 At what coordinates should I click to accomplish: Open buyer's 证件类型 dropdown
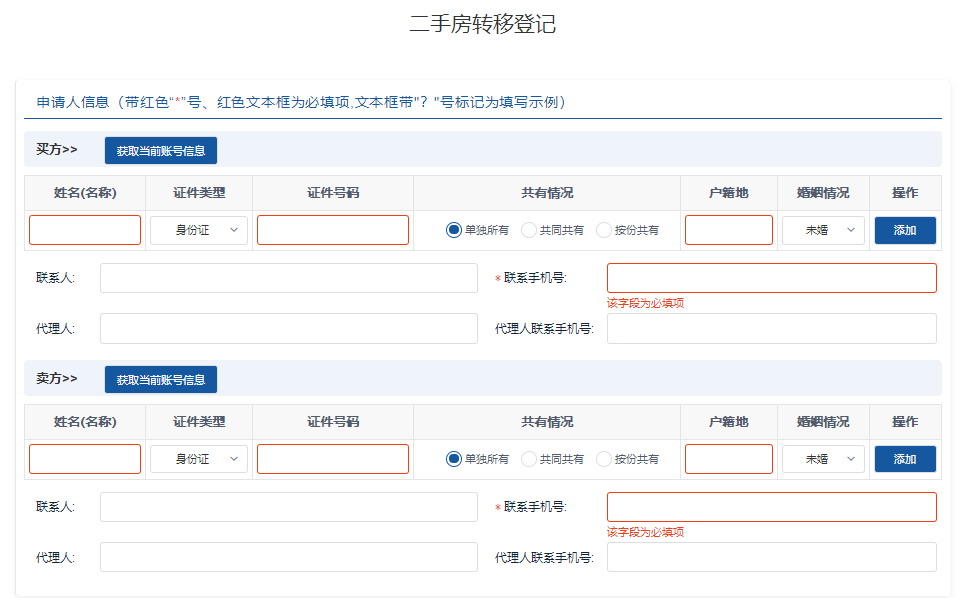click(x=199, y=230)
